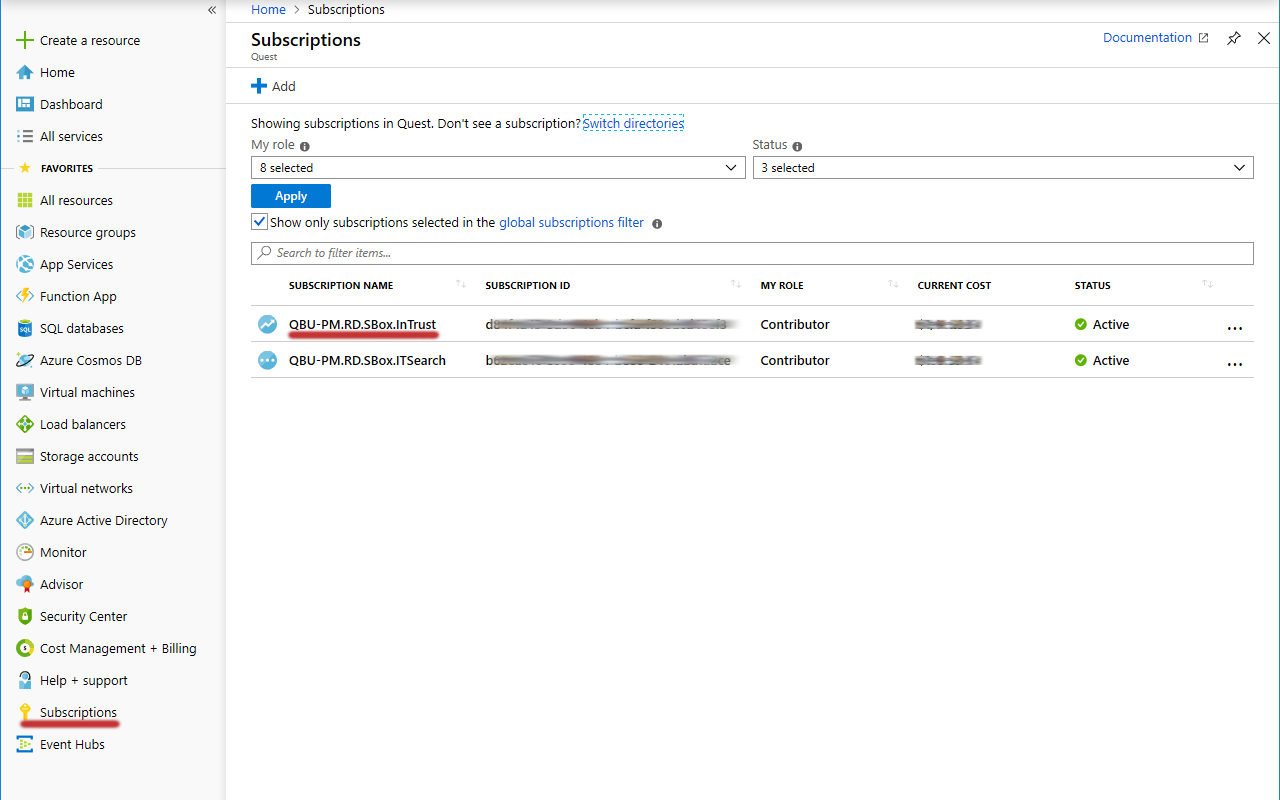Open the Dashboard icon in sidebar
Viewport: 1280px width, 800px height.
click(x=25, y=104)
